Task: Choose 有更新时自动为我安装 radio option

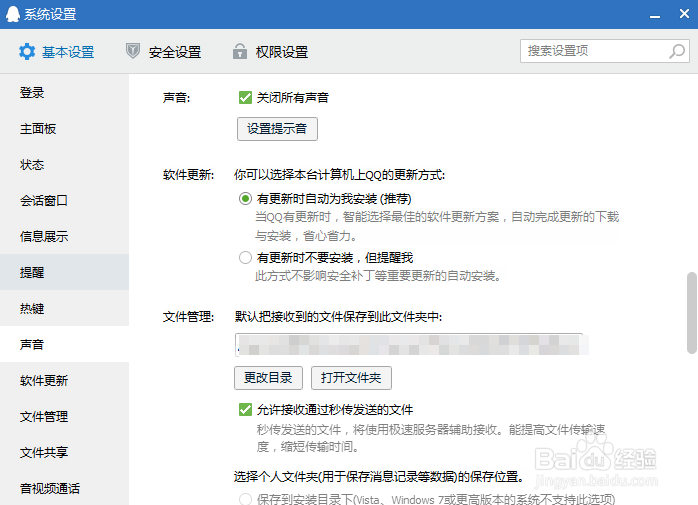Action: (x=245, y=198)
